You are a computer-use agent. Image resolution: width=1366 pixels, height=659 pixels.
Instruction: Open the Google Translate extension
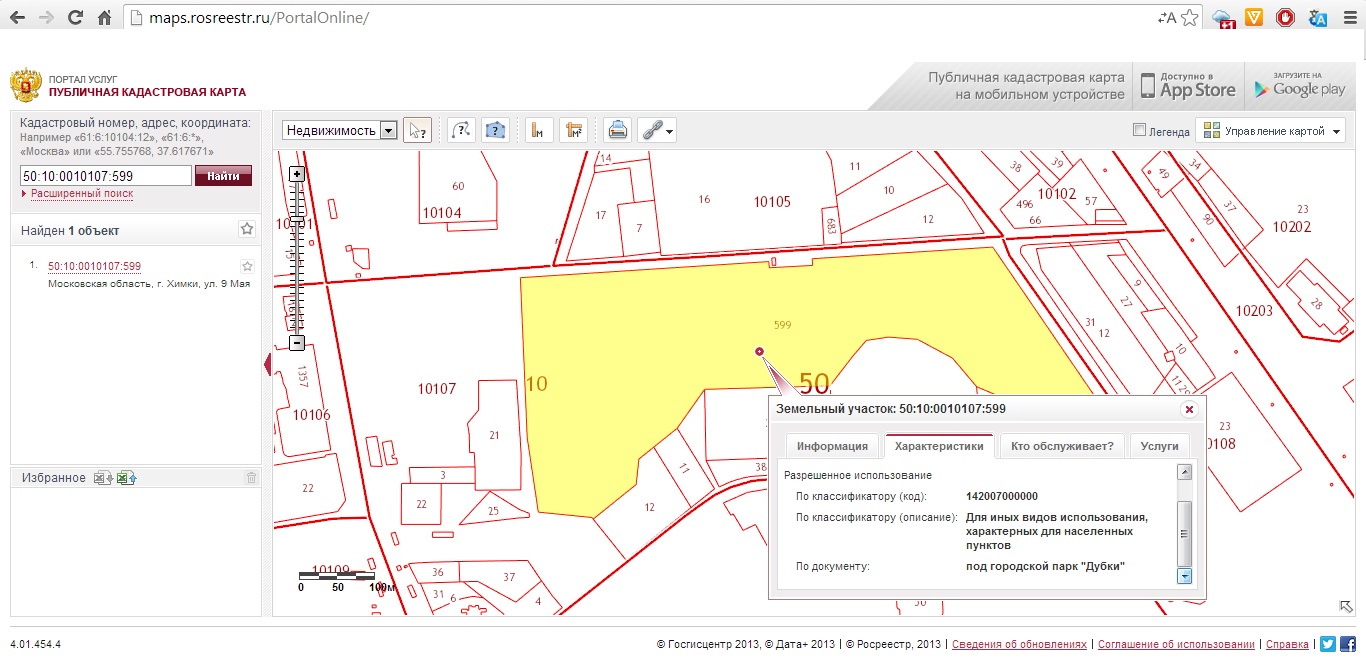click(1318, 18)
